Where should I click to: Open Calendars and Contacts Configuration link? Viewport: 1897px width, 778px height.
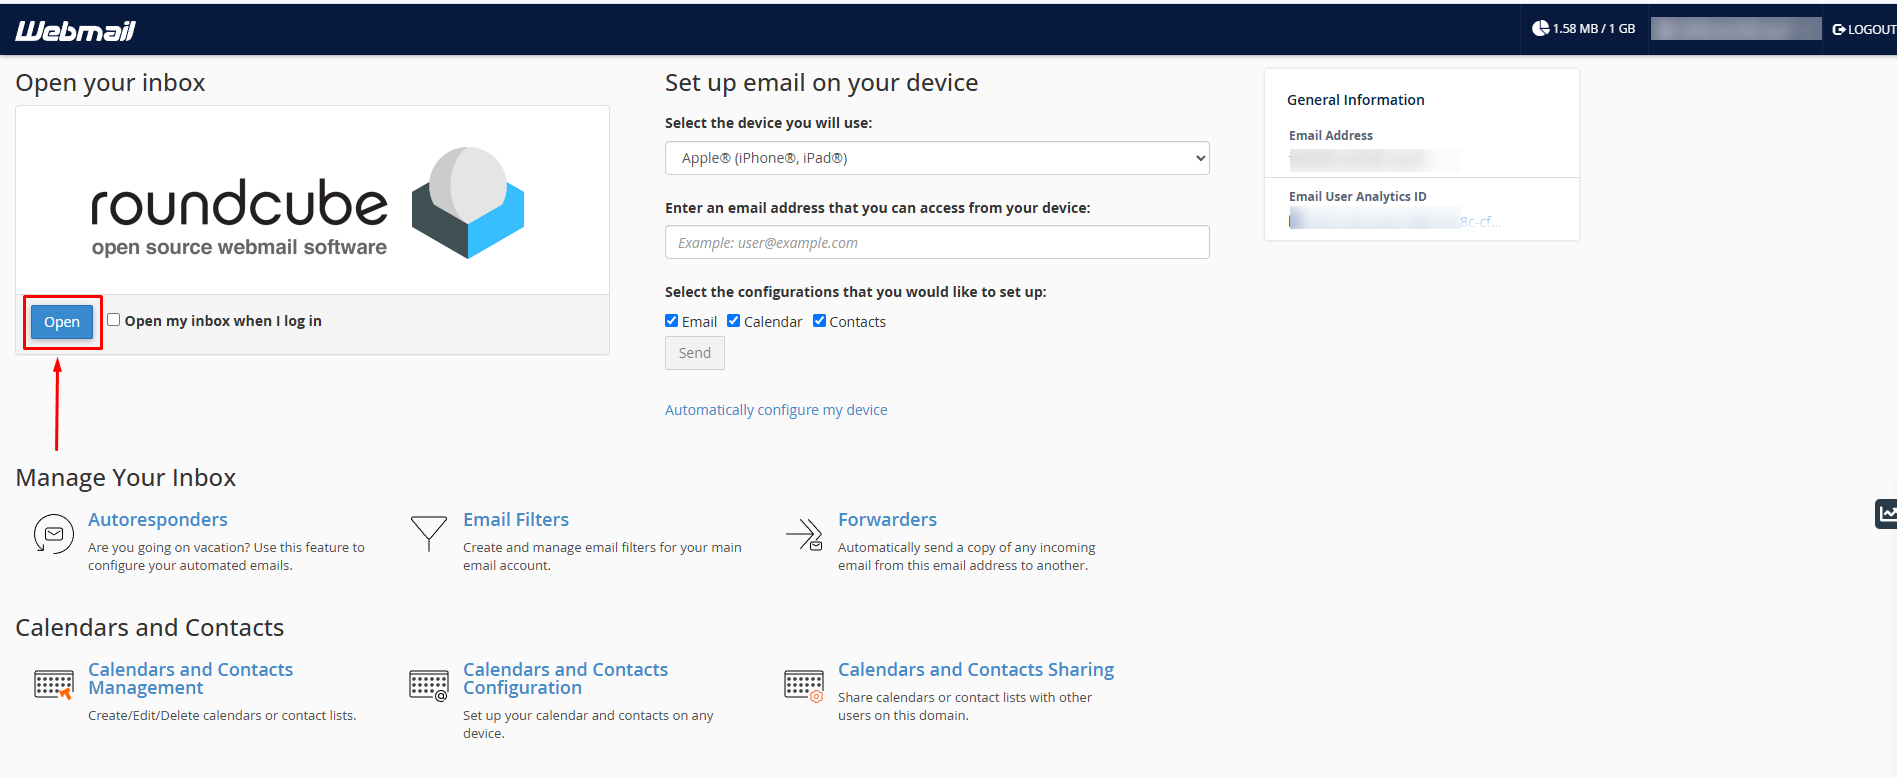[565, 679]
